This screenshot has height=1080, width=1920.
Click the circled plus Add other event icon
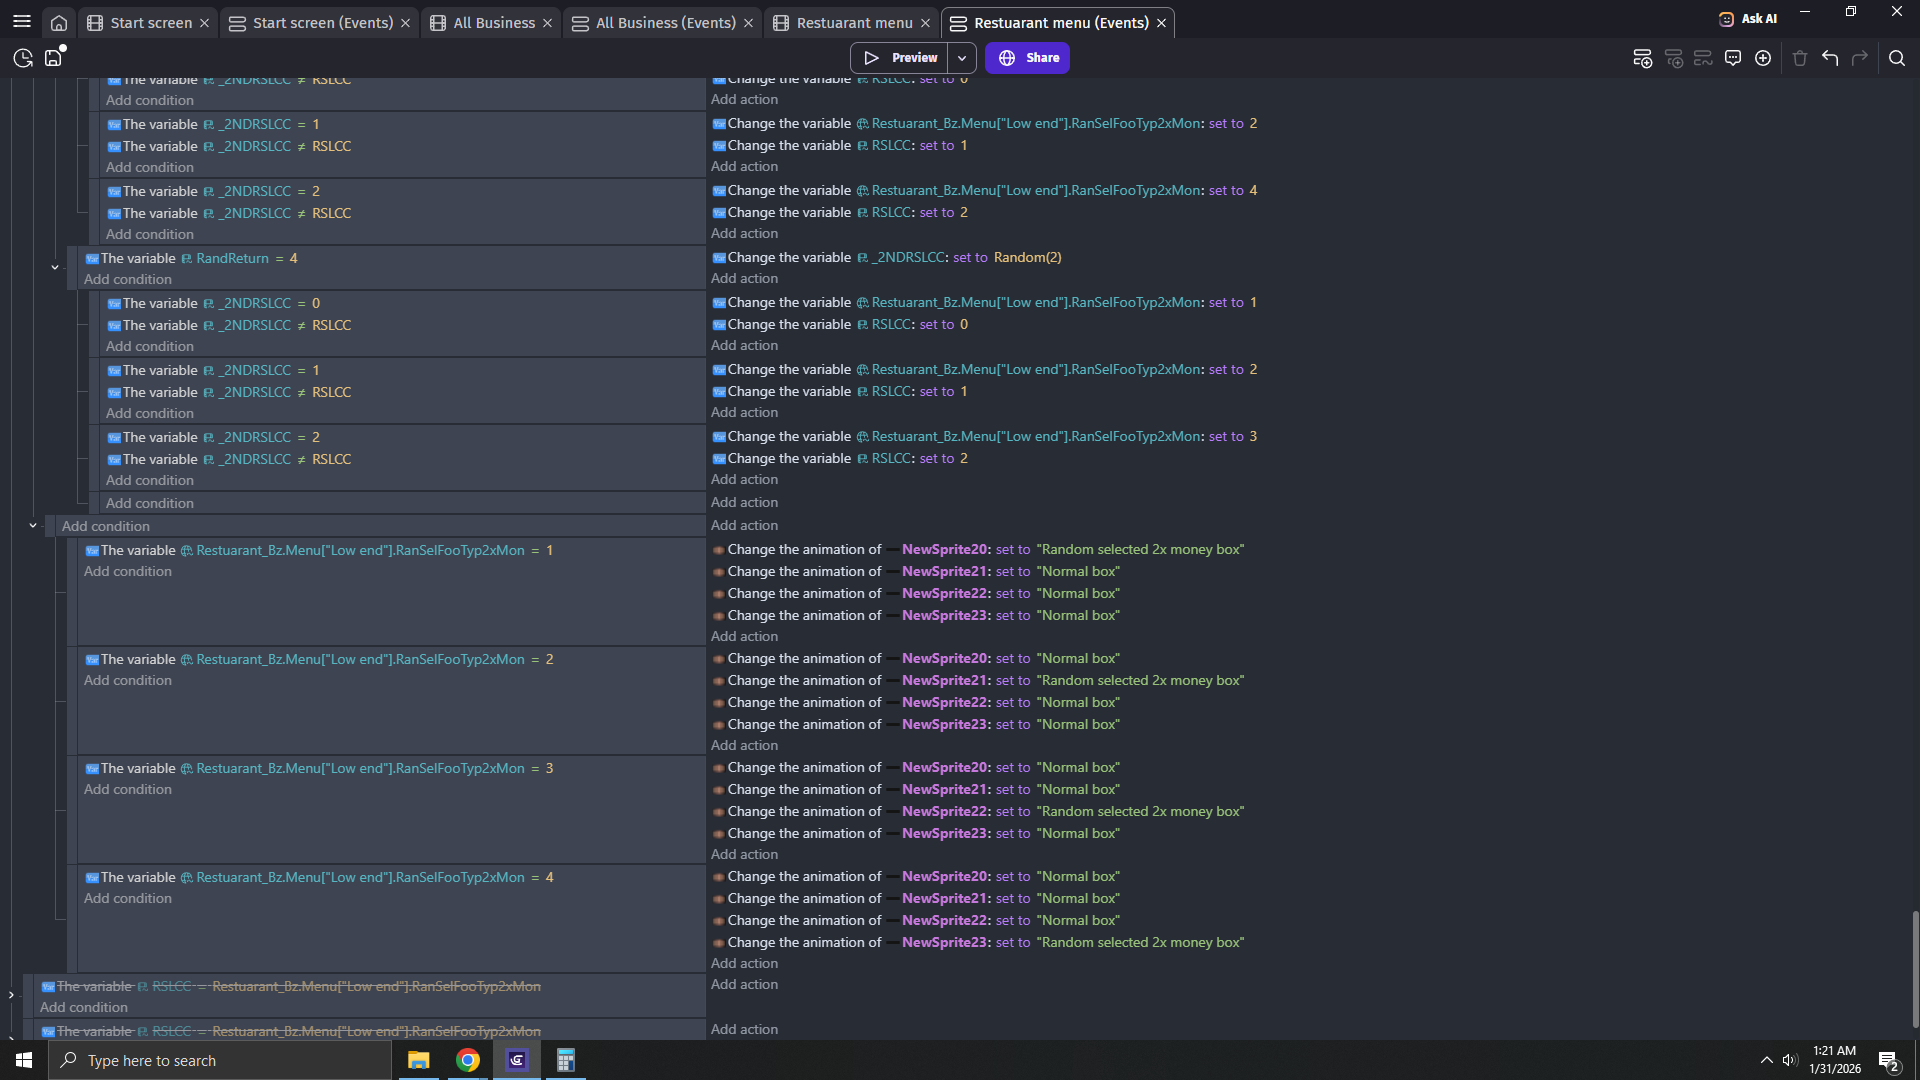pyautogui.click(x=1763, y=58)
